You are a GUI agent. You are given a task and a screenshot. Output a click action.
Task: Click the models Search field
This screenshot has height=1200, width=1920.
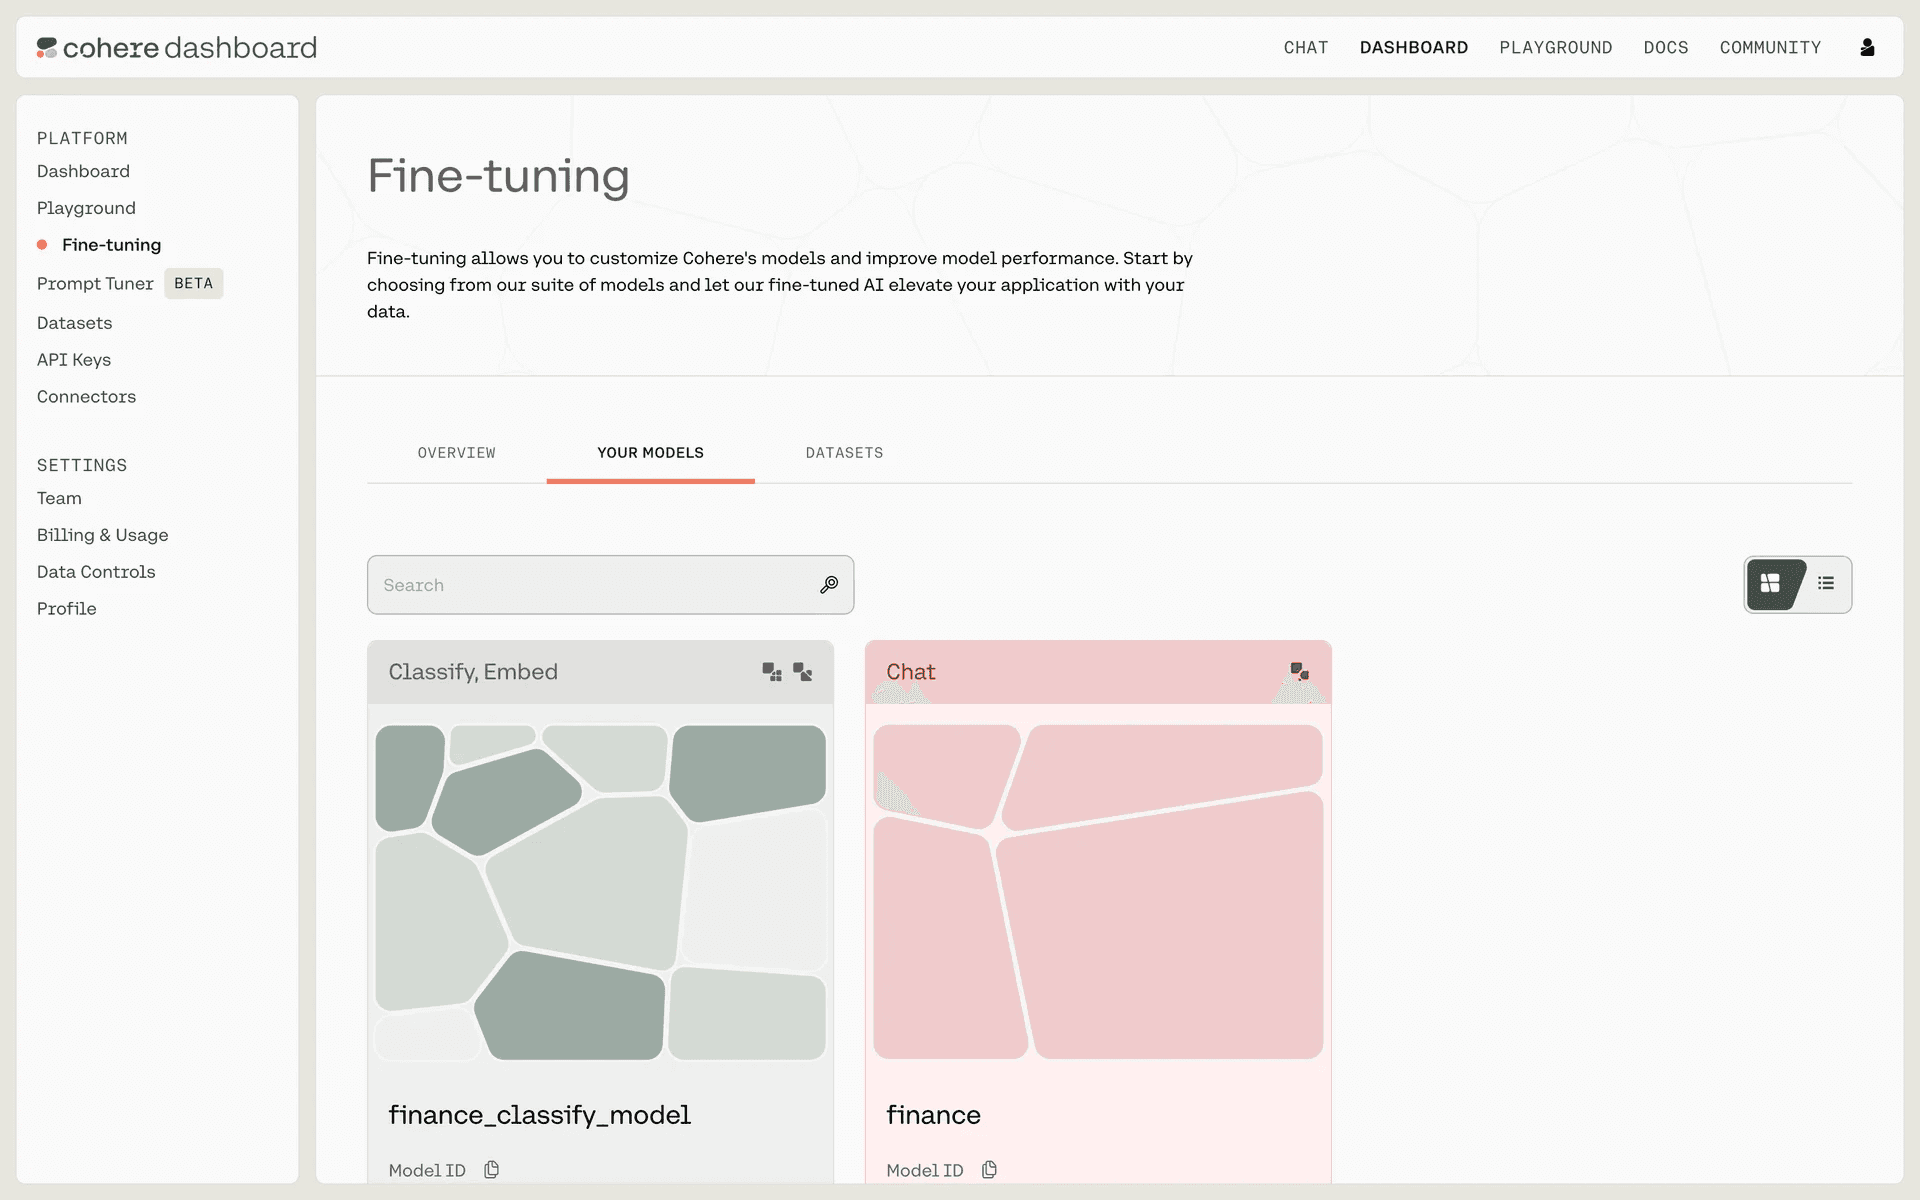pos(590,585)
